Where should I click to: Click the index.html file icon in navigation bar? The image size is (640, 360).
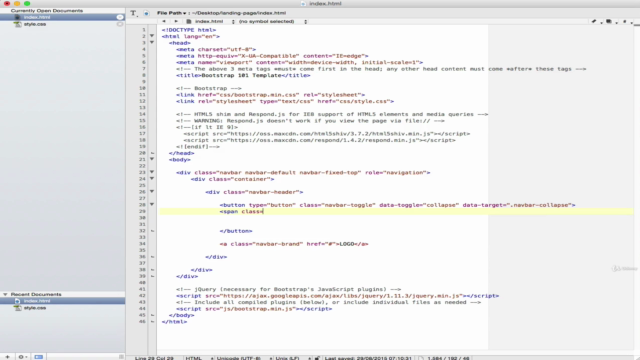click(189, 21)
